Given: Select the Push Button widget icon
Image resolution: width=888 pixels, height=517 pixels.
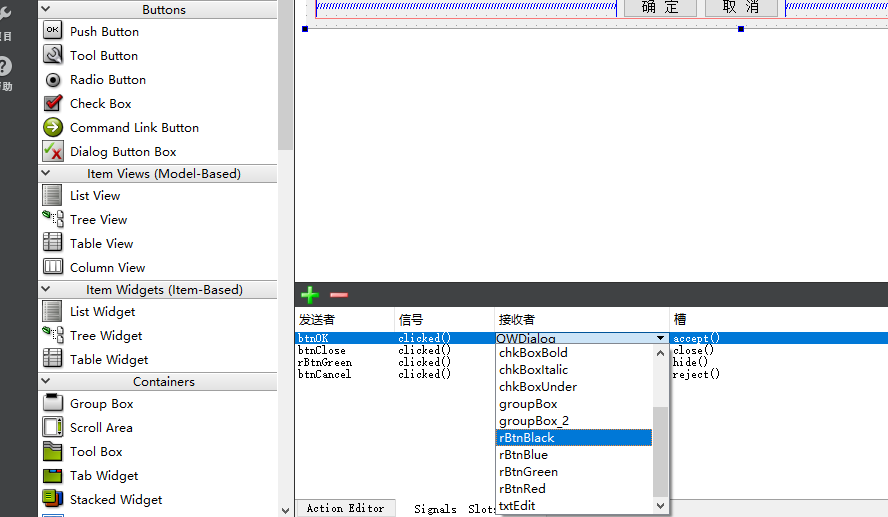Looking at the screenshot, I should coord(53,31).
